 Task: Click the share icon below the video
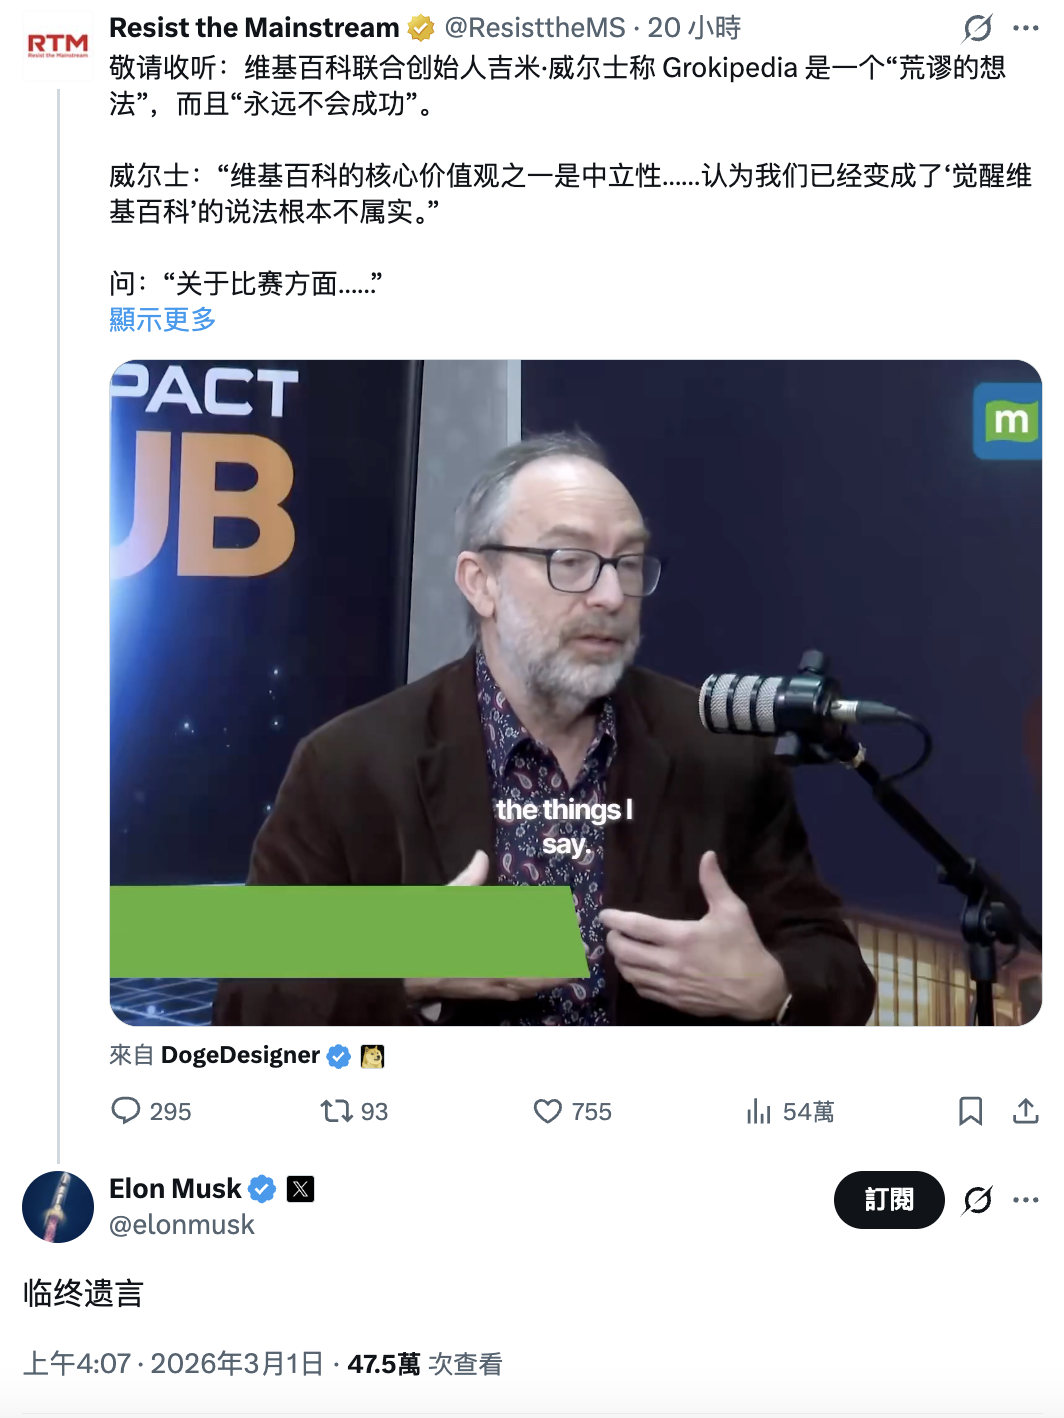click(x=1026, y=1111)
